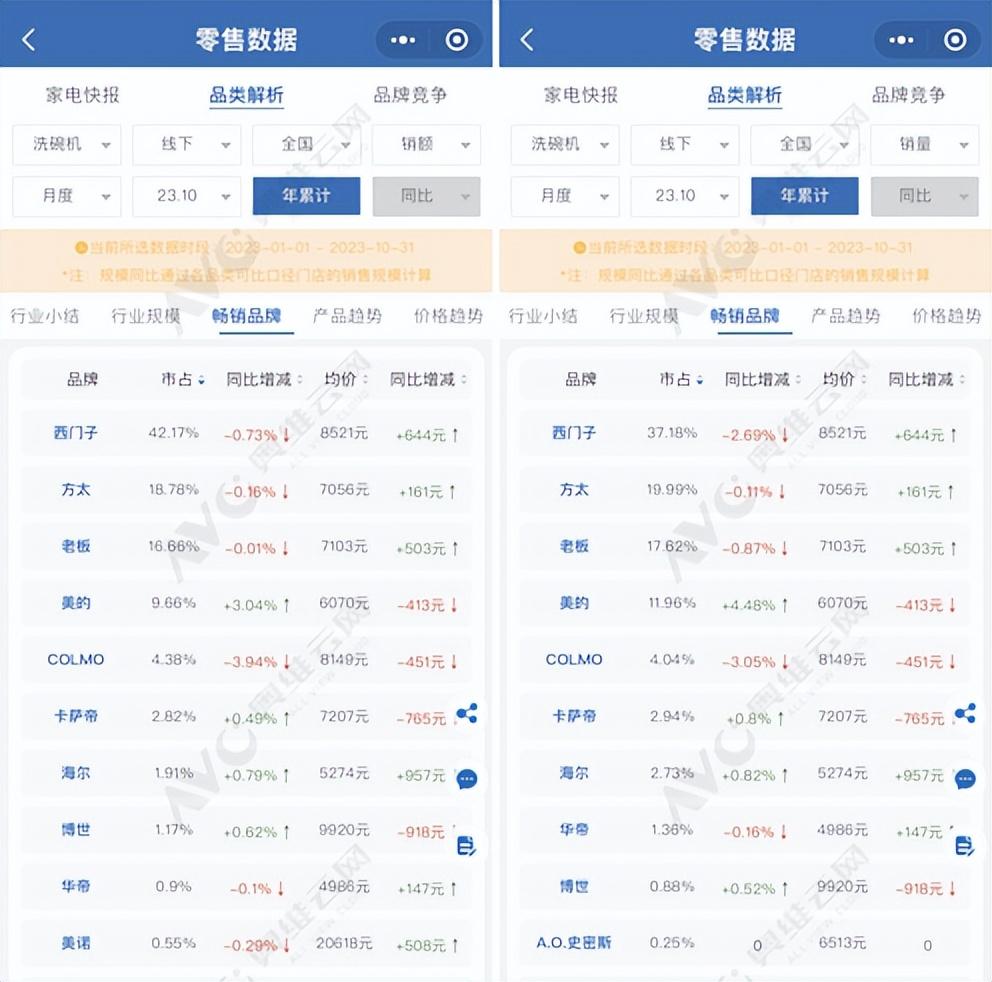Open COLMO brand link in right panel
This screenshot has width=992, height=982.
coord(574,660)
